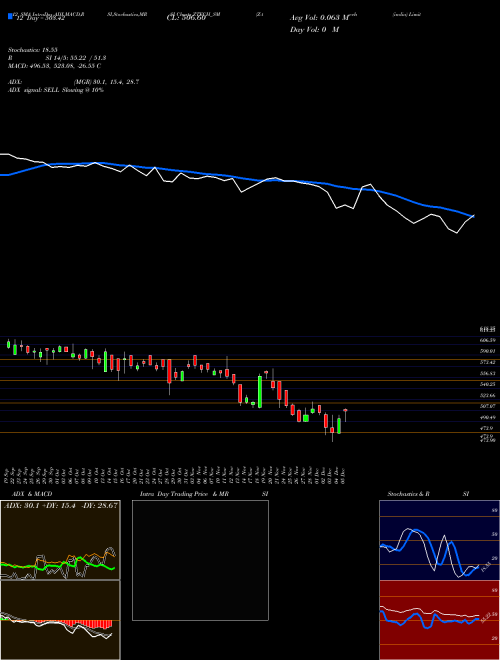Click the ADX line chart panel

[x=60, y=540]
